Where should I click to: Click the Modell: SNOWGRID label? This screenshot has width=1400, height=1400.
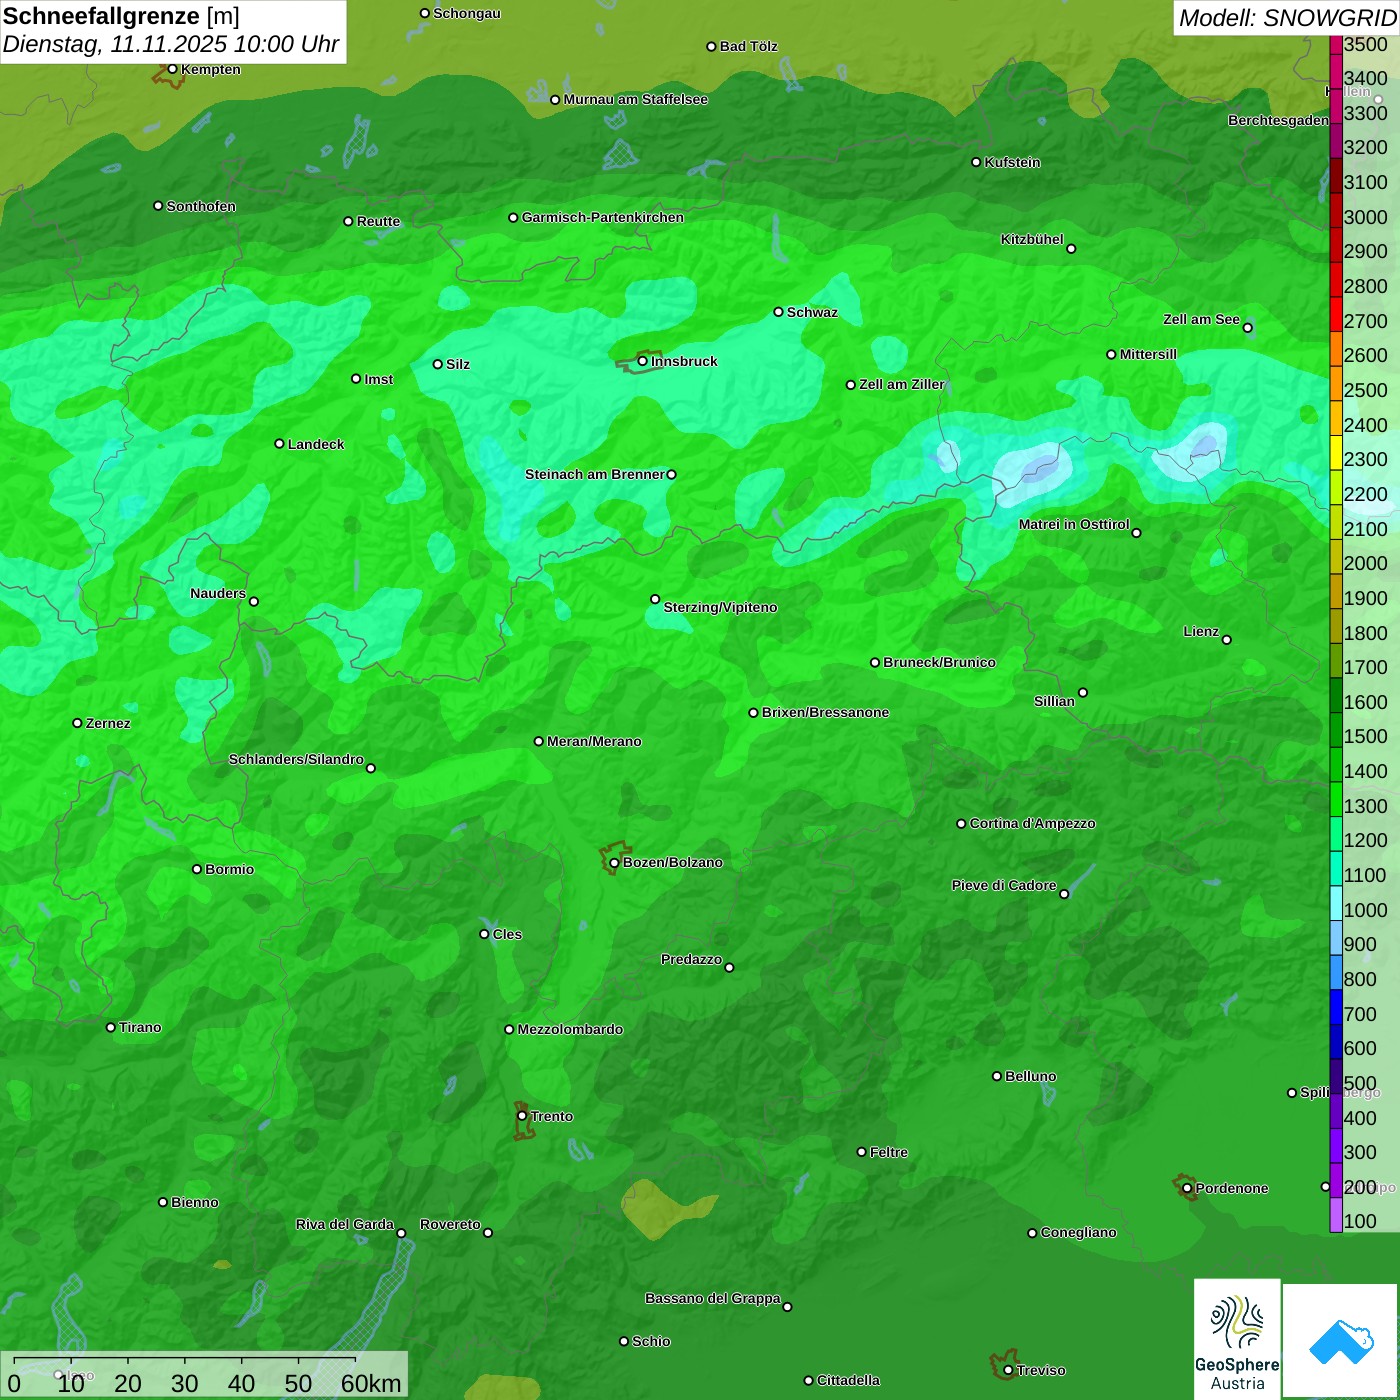click(1287, 18)
